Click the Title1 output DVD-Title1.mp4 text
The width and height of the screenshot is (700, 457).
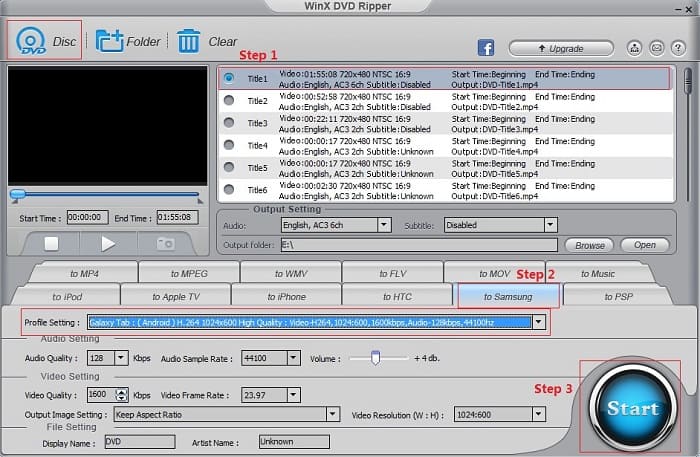point(495,85)
